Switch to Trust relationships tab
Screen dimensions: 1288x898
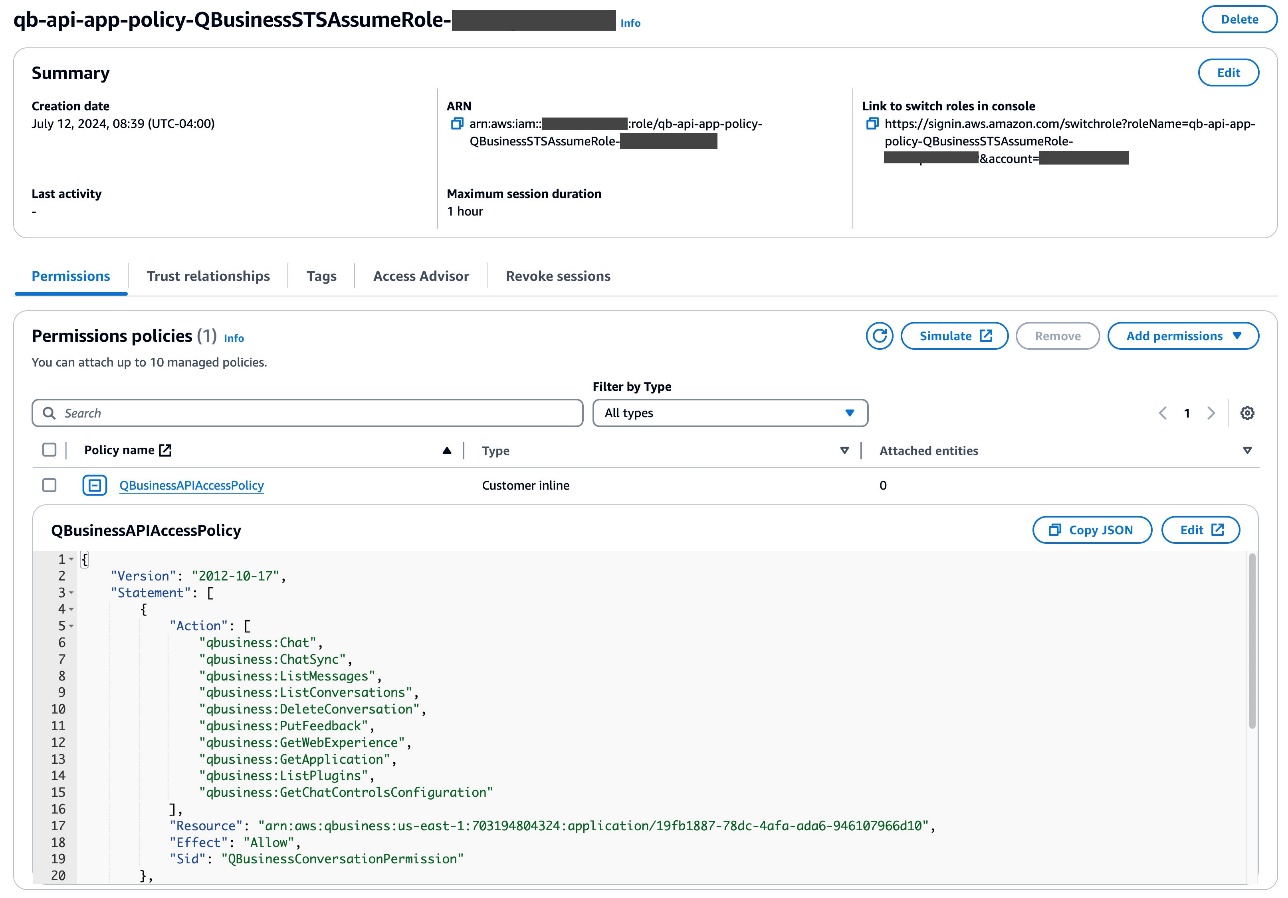pos(208,276)
